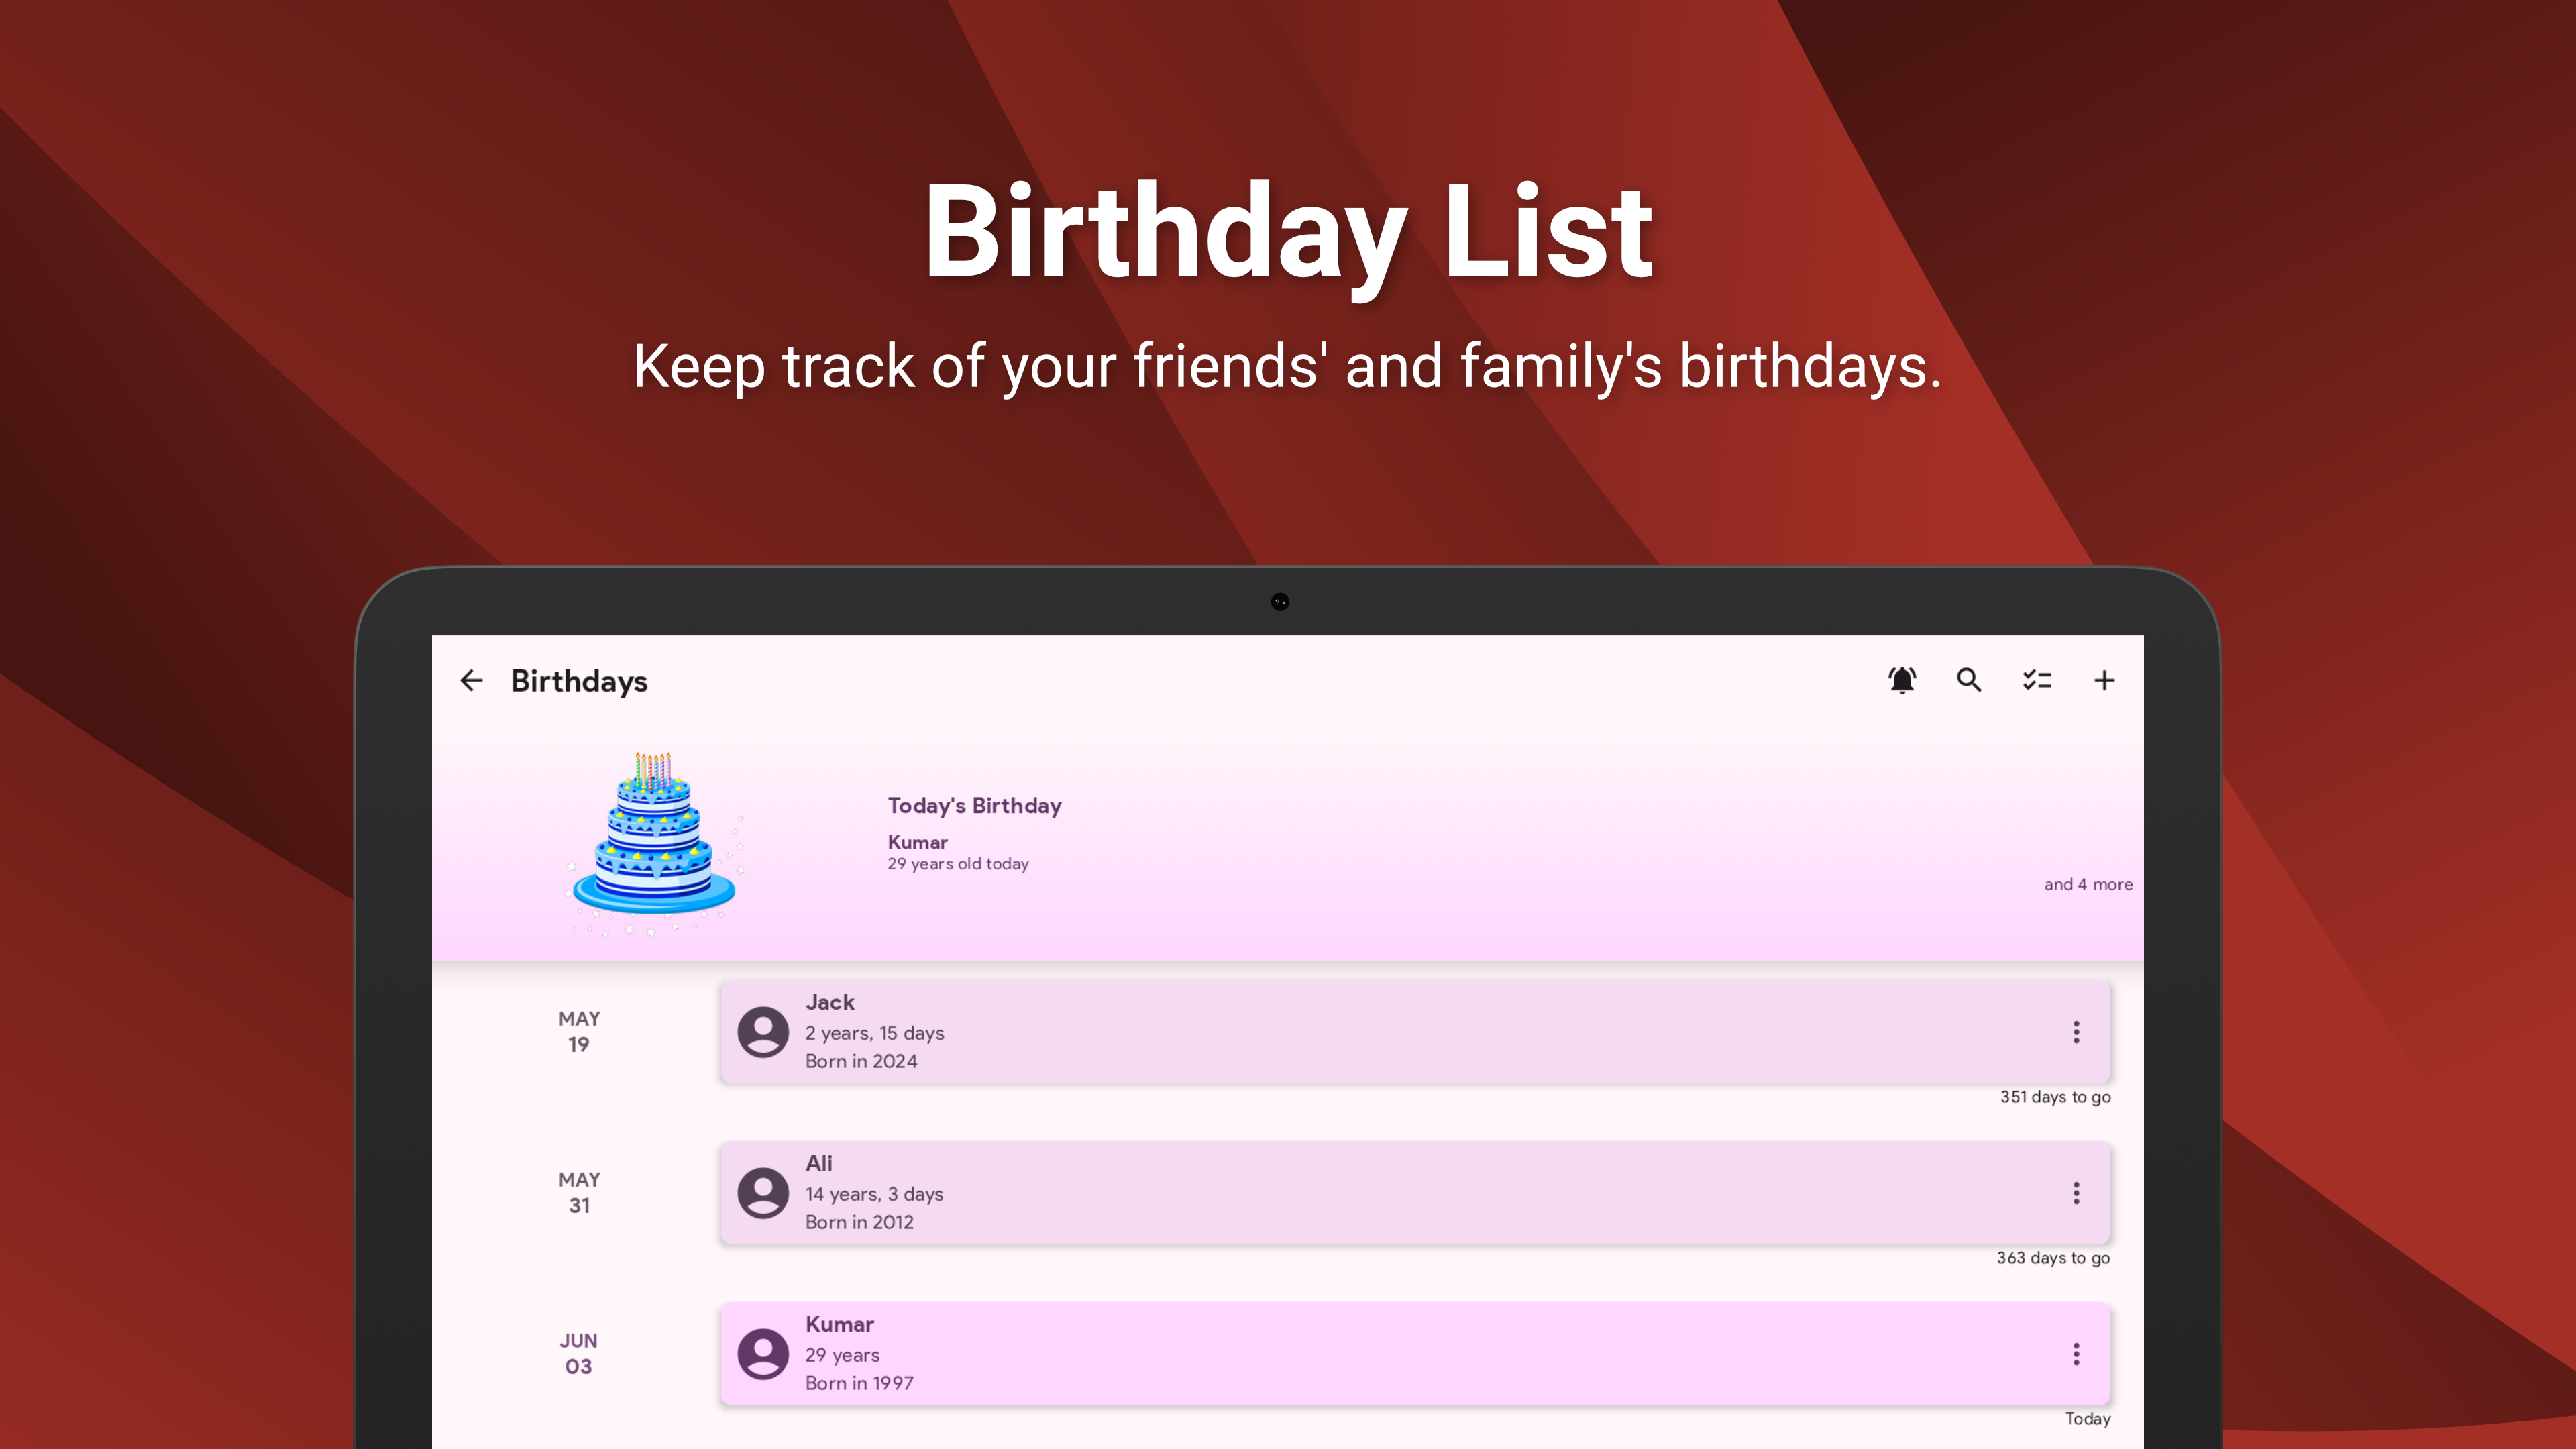Open the search magnifier icon
The height and width of the screenshot is (1449, 2576).
pos(1969,680)
